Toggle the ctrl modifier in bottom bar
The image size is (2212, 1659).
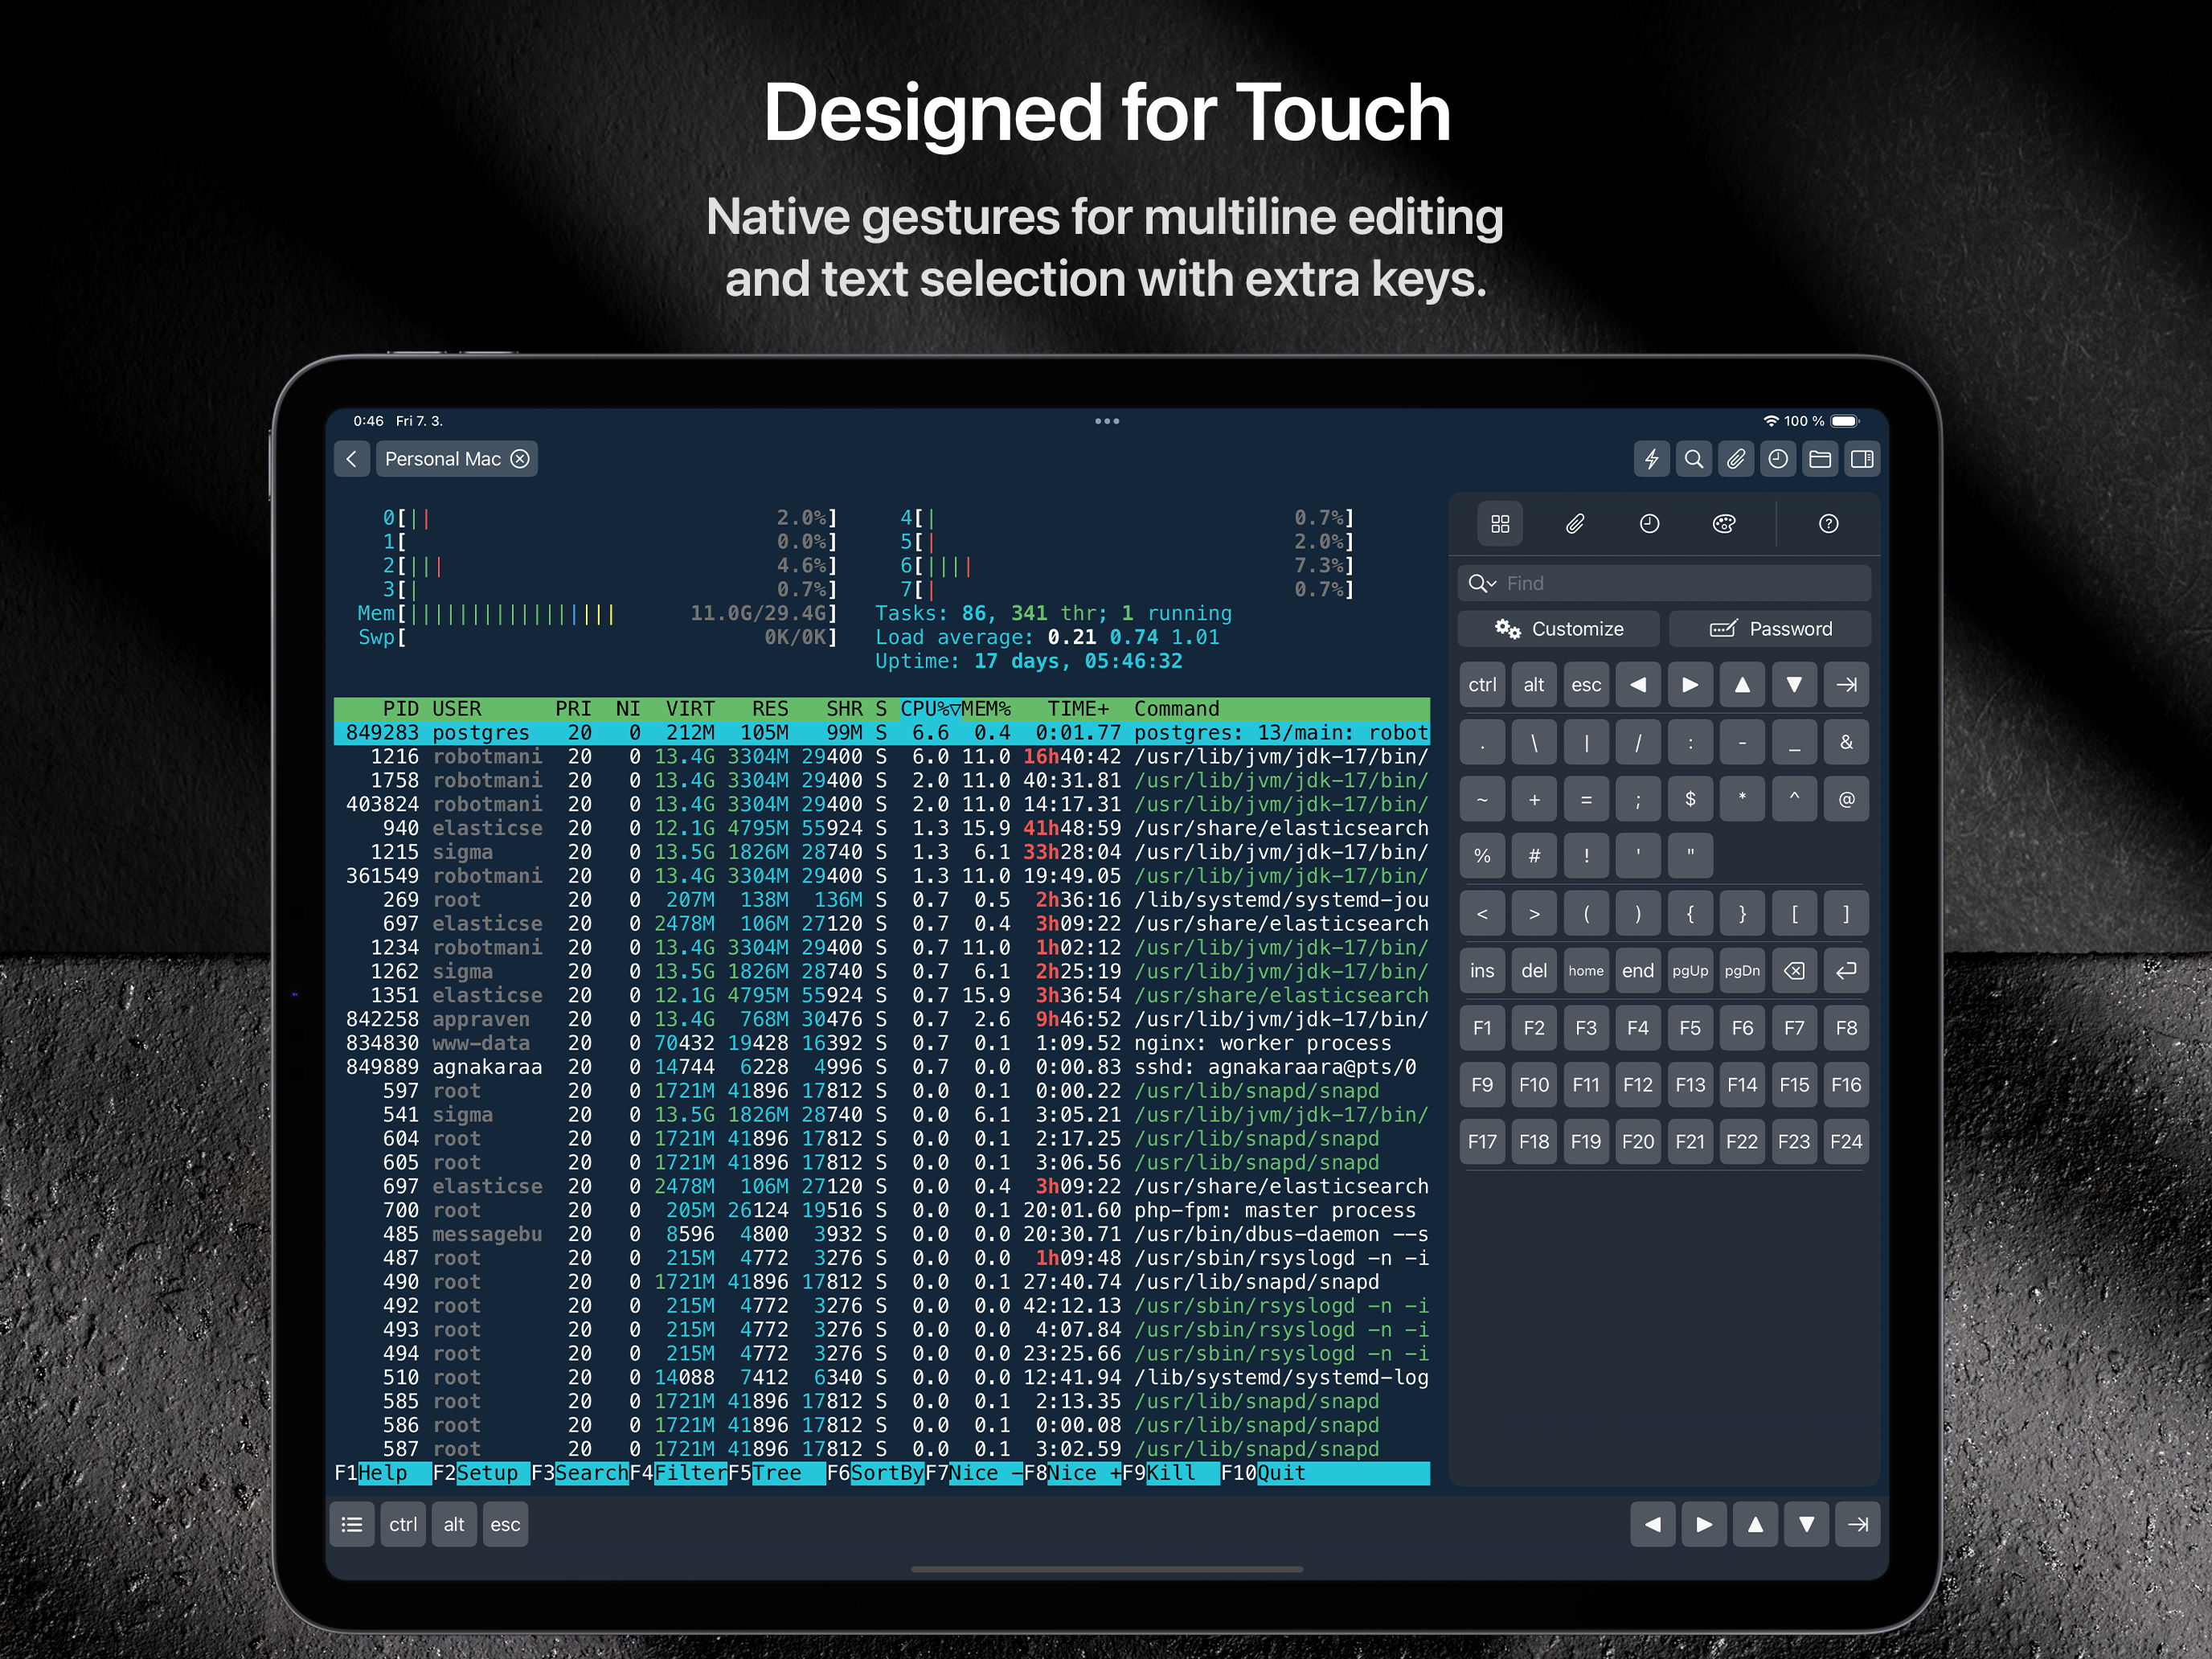coord(403,1524)
